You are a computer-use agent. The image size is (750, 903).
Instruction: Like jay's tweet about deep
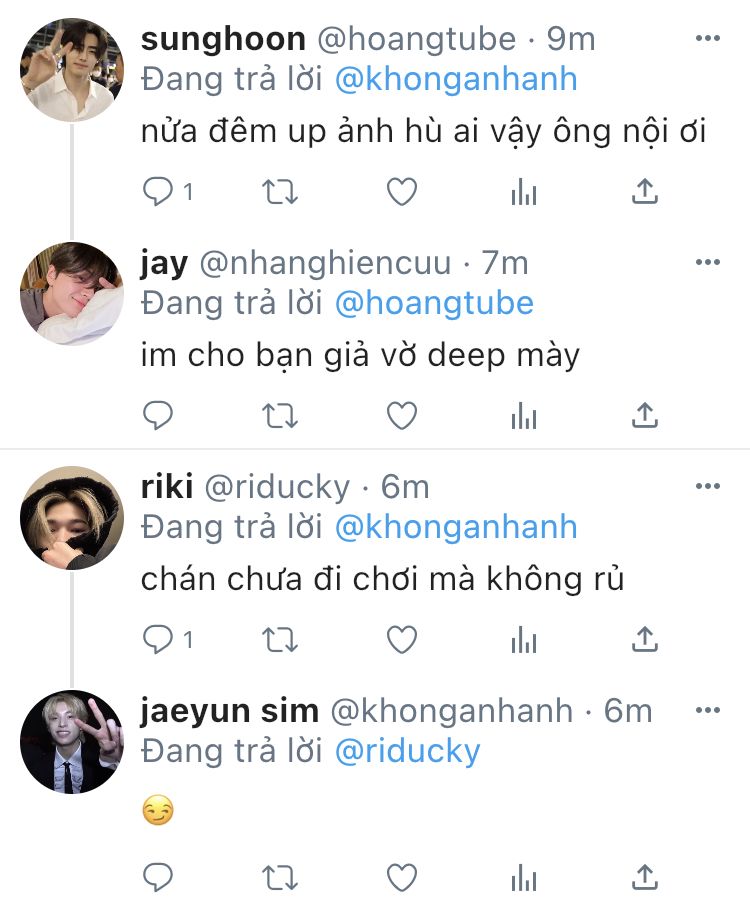tap(401, 415)
